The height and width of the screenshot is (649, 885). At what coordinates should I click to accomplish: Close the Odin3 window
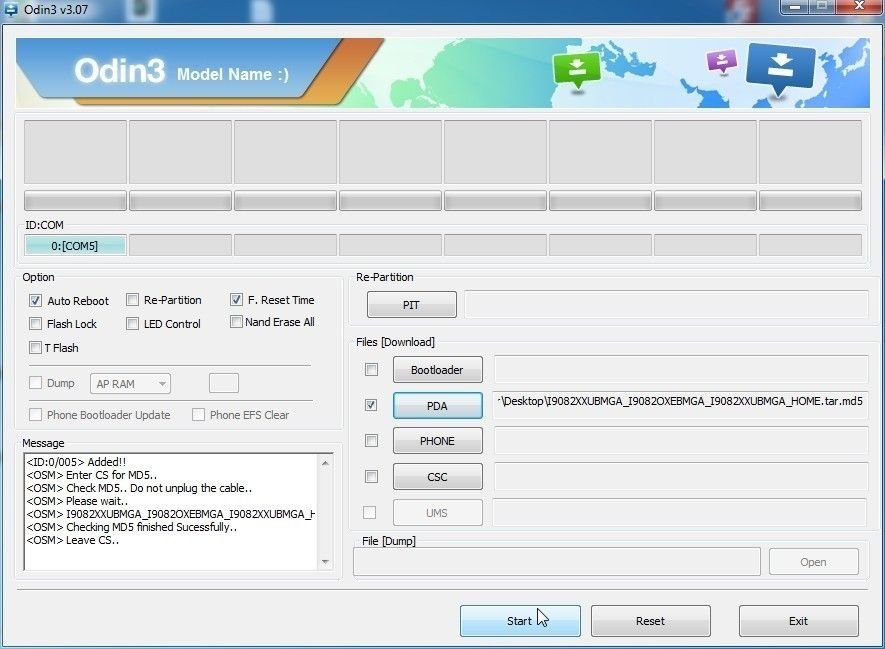[x=859, y=6]
